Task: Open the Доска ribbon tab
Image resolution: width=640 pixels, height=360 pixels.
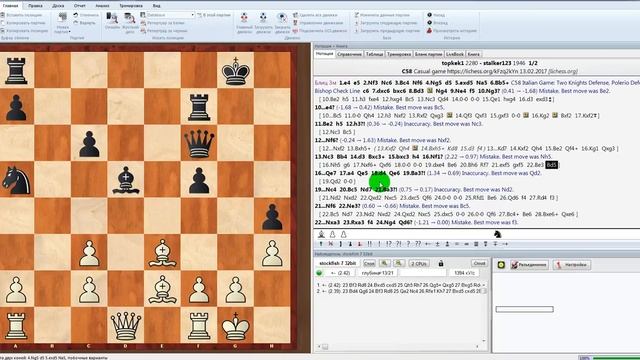Action: pos(58,6)
